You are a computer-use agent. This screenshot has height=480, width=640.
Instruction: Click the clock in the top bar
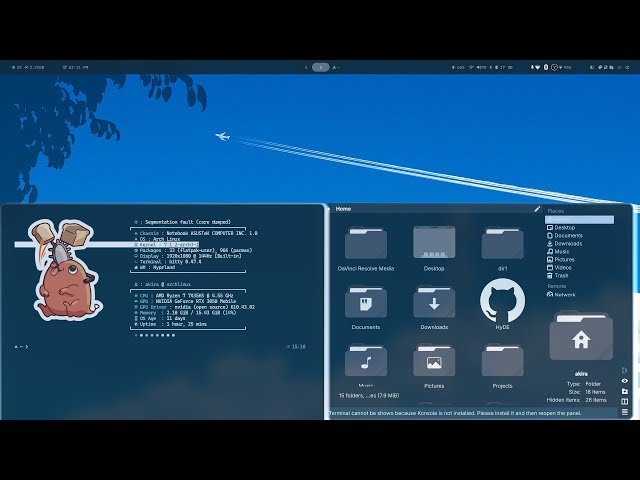[x=76, y=67]
